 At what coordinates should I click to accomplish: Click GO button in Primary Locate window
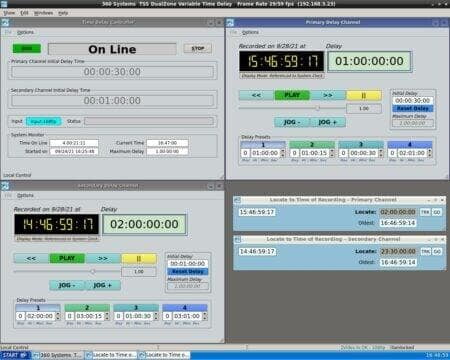[x=437, y=212]
